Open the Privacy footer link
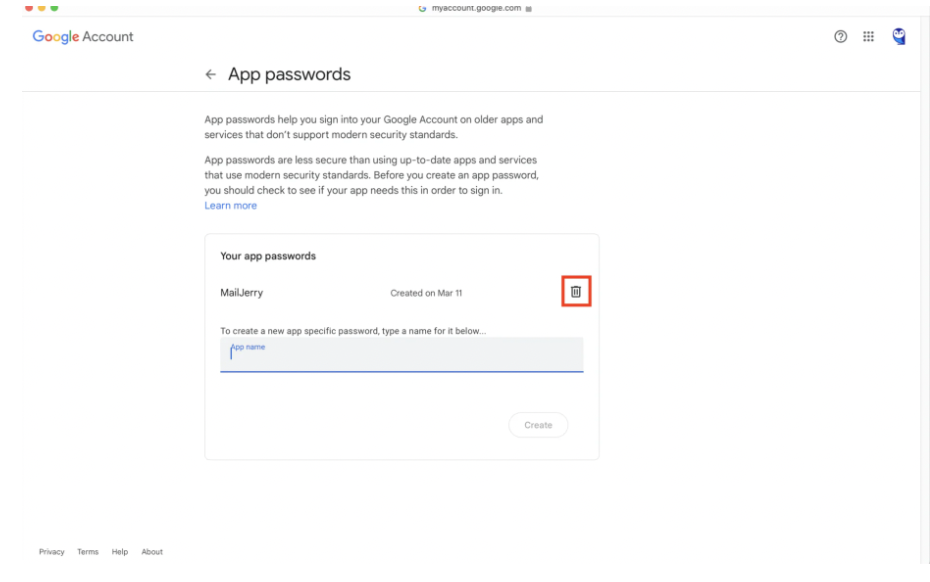 (x=52, y=552)
